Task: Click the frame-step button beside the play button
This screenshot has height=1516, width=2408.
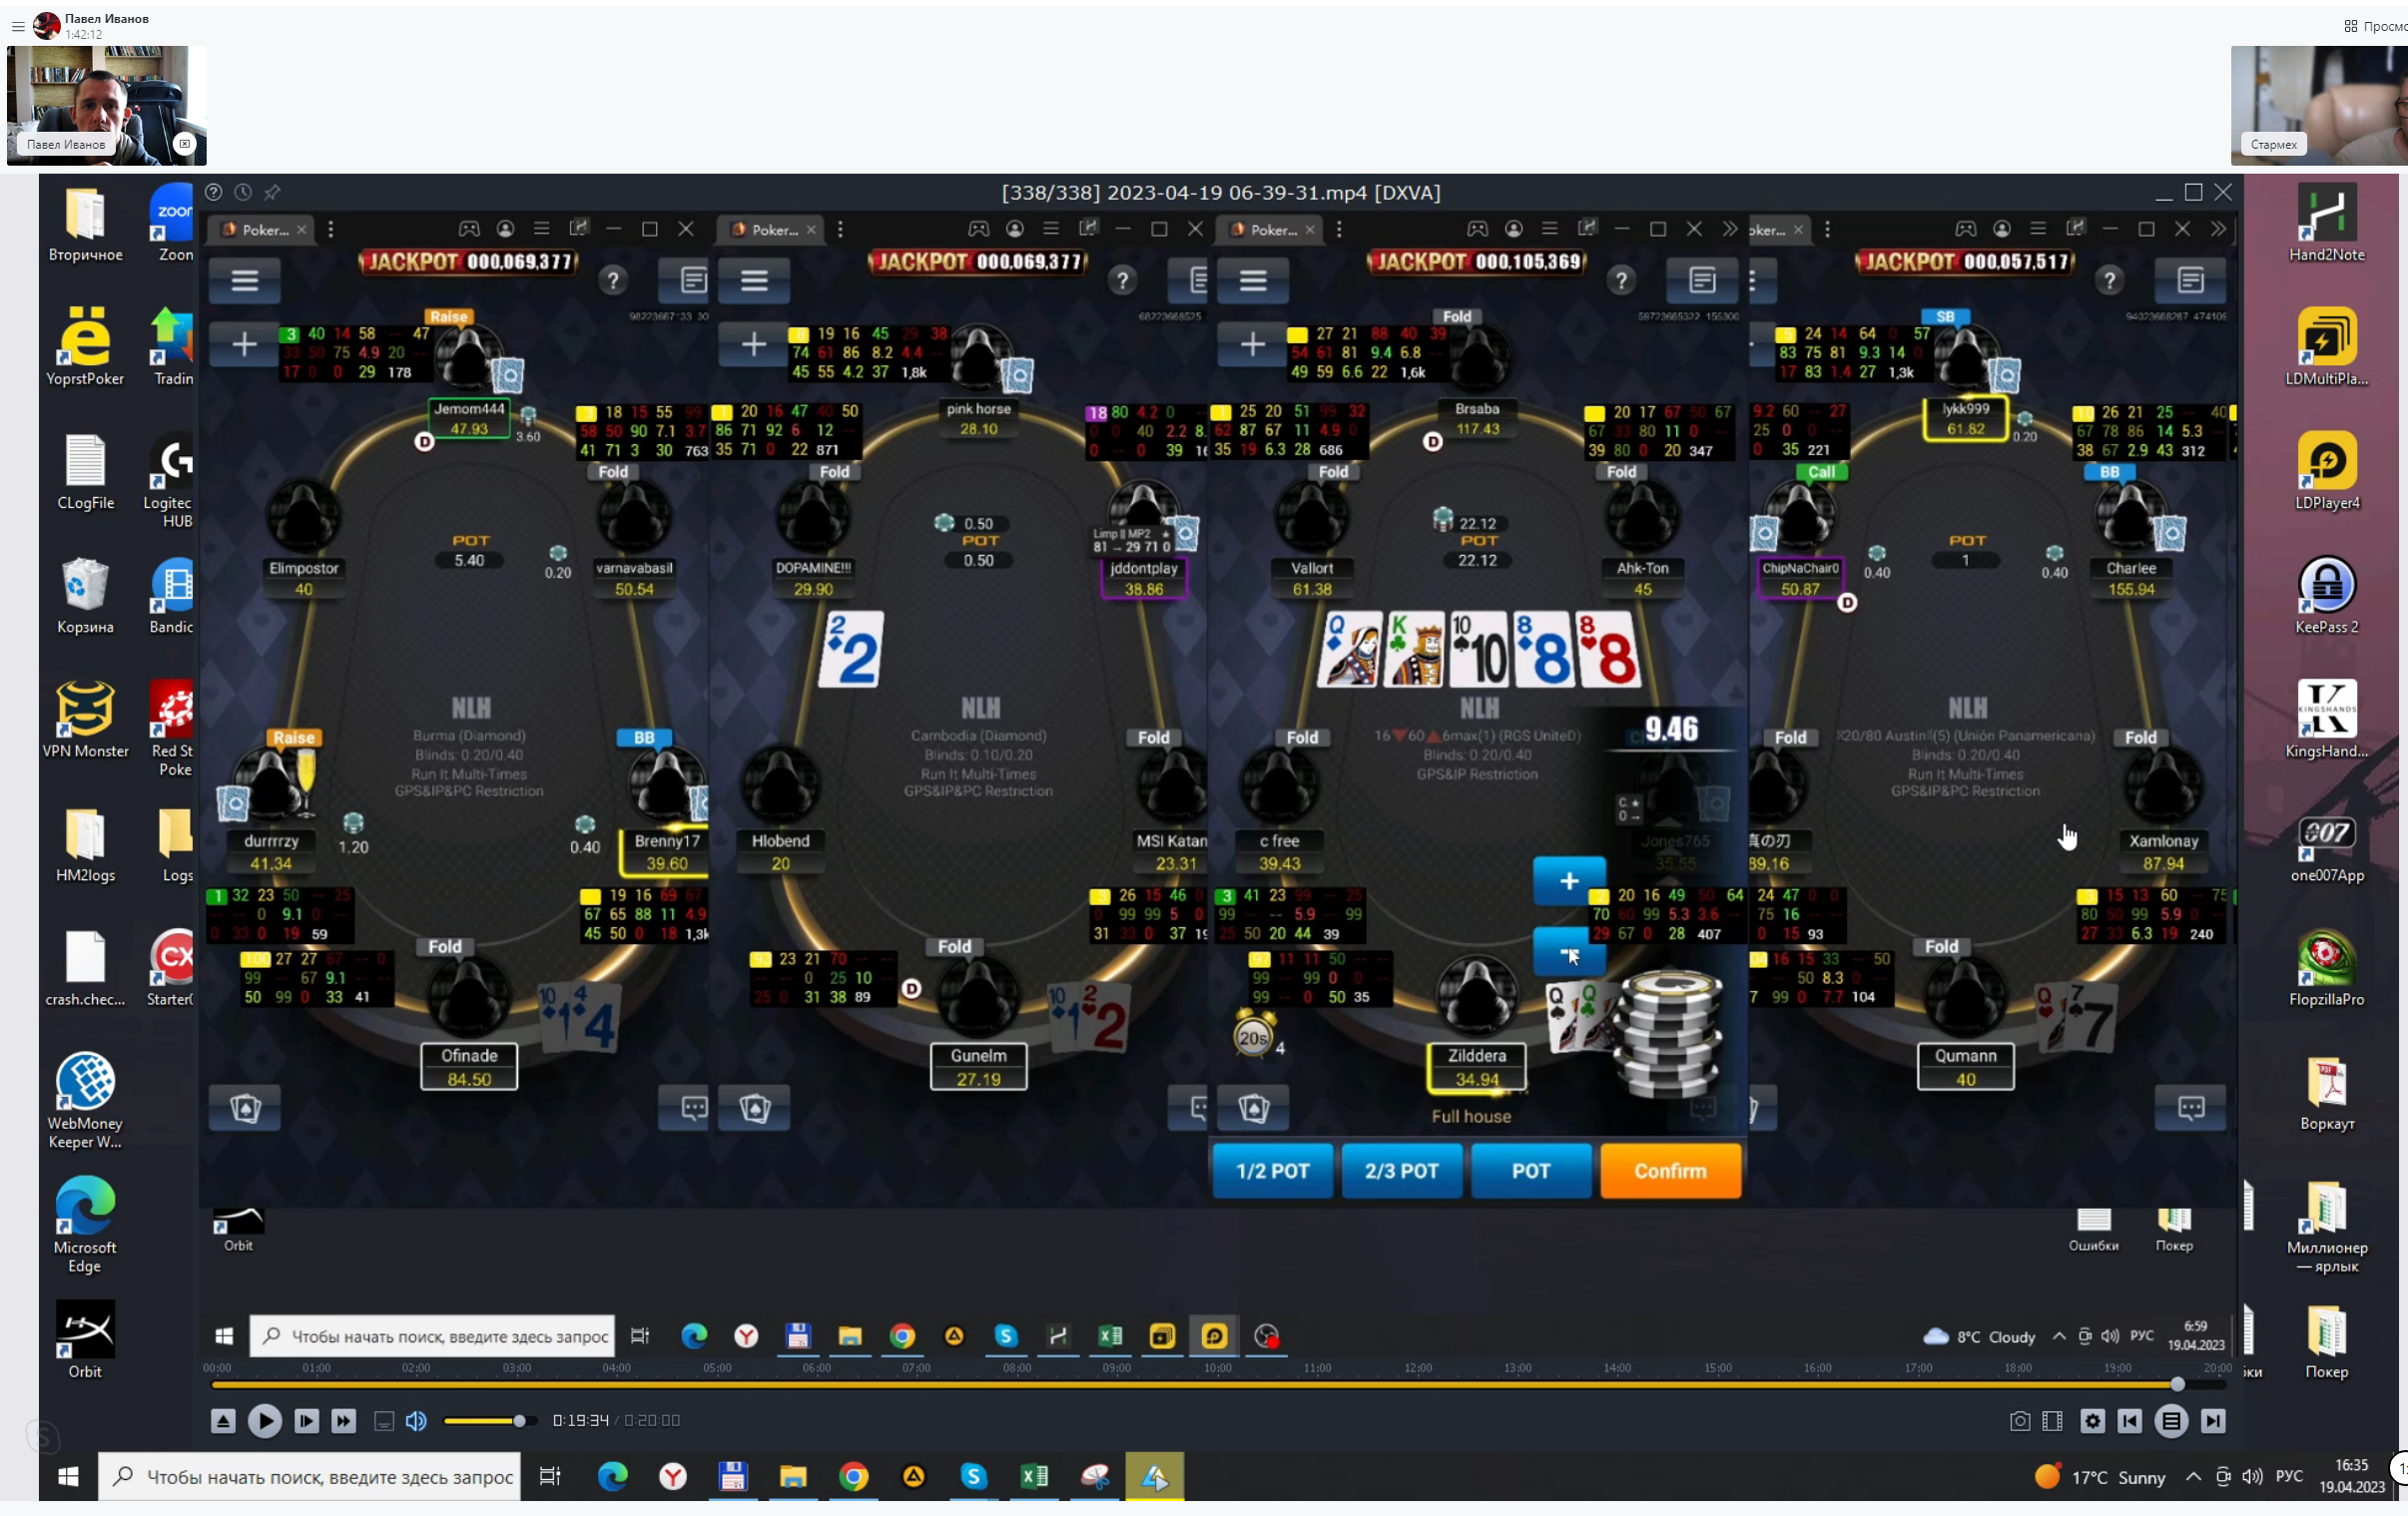Action: pyautogui.click(x=306, y=1420)
